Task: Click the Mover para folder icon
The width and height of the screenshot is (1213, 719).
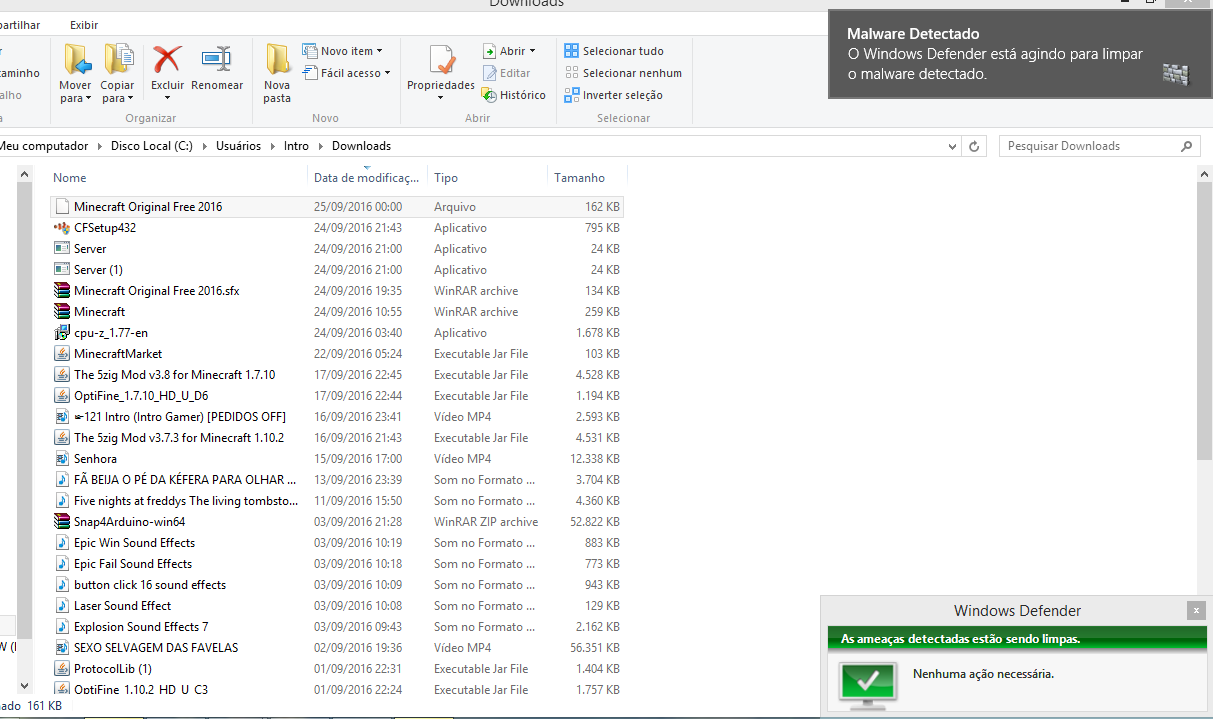Action: [x=76, y=60]
